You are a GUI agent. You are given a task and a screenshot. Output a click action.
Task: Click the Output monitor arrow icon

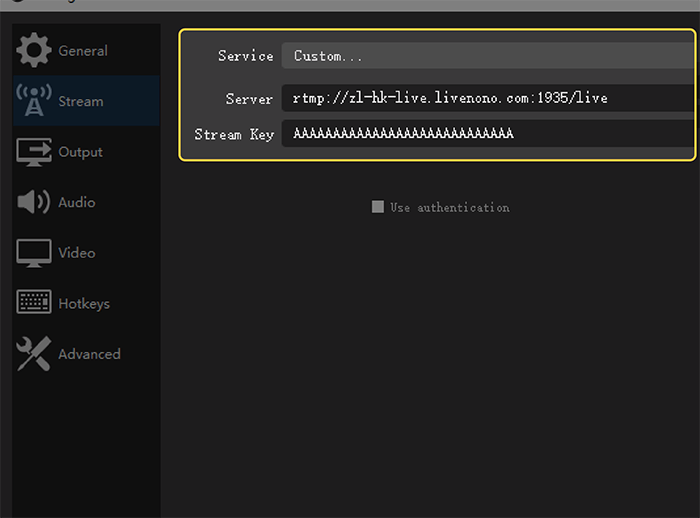click(x=34, y=152)
